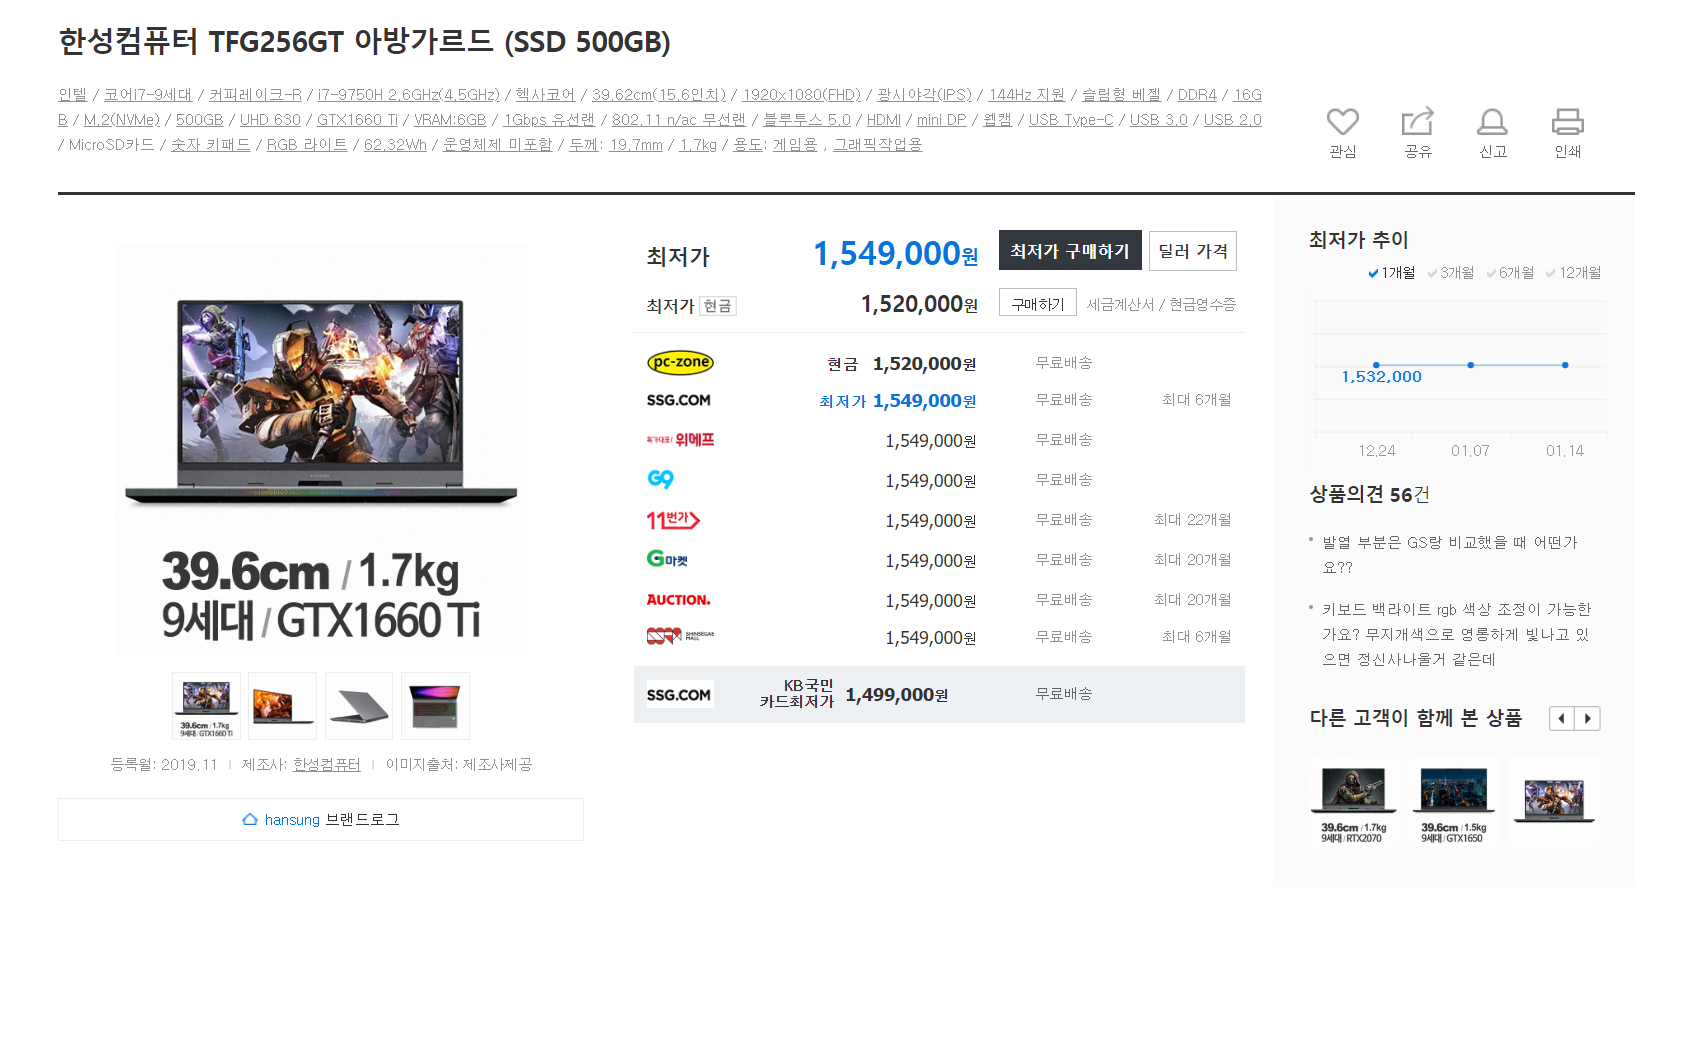1695x1047 pixels.
Task: Open the 발열 부분은 GS랑 비교 opinion
Action: pyautogui.click(x=1450, y=555)
